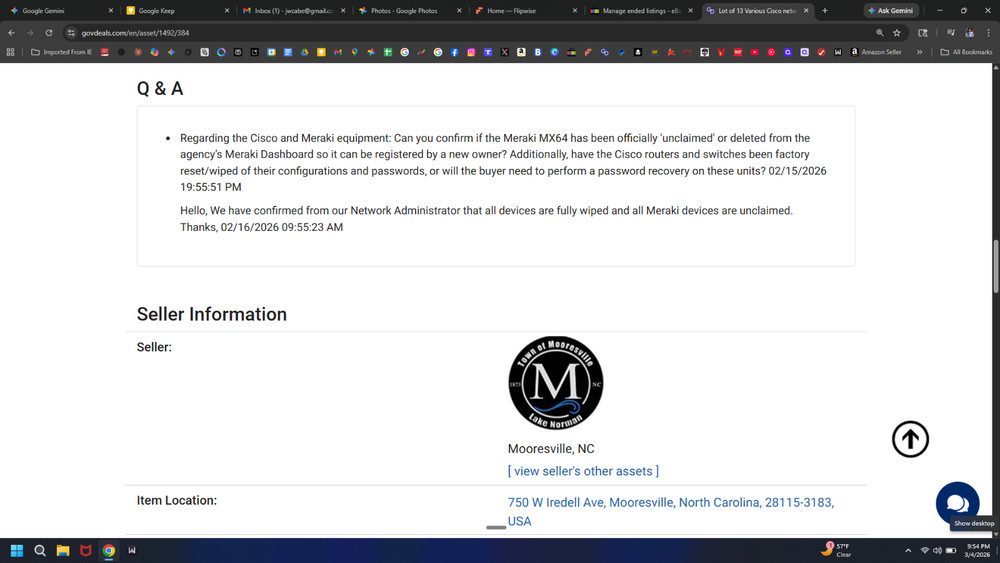This screenshot has height=563, width=1000.
Task: Switch to the Flipwise Home tab
Action: [x=526, y=11]
